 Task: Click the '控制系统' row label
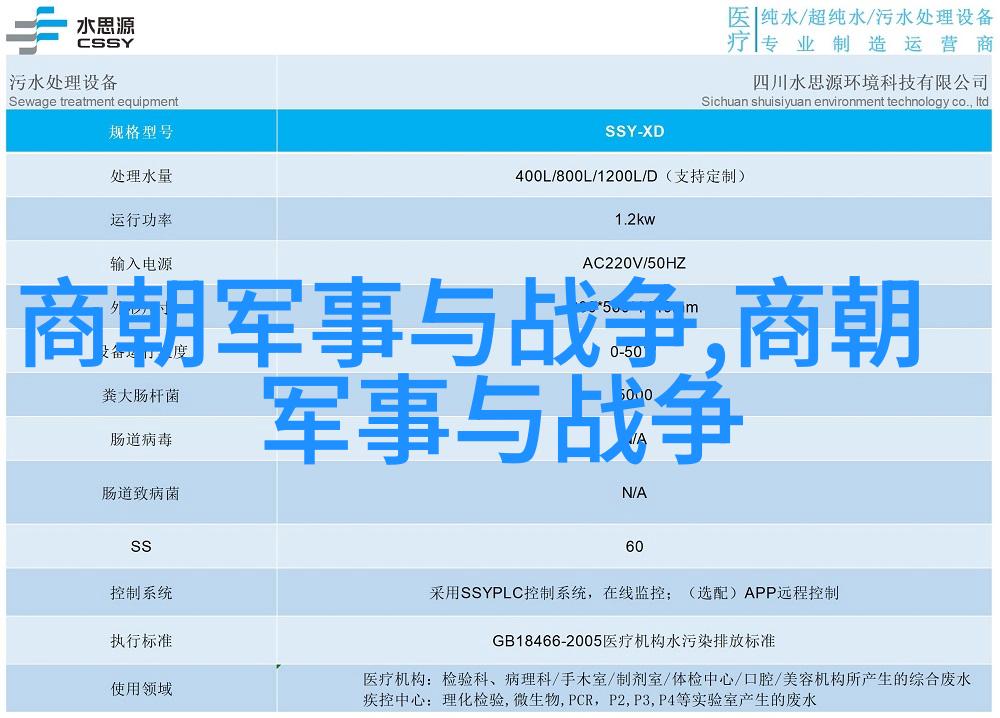click(x=141, y=593)
